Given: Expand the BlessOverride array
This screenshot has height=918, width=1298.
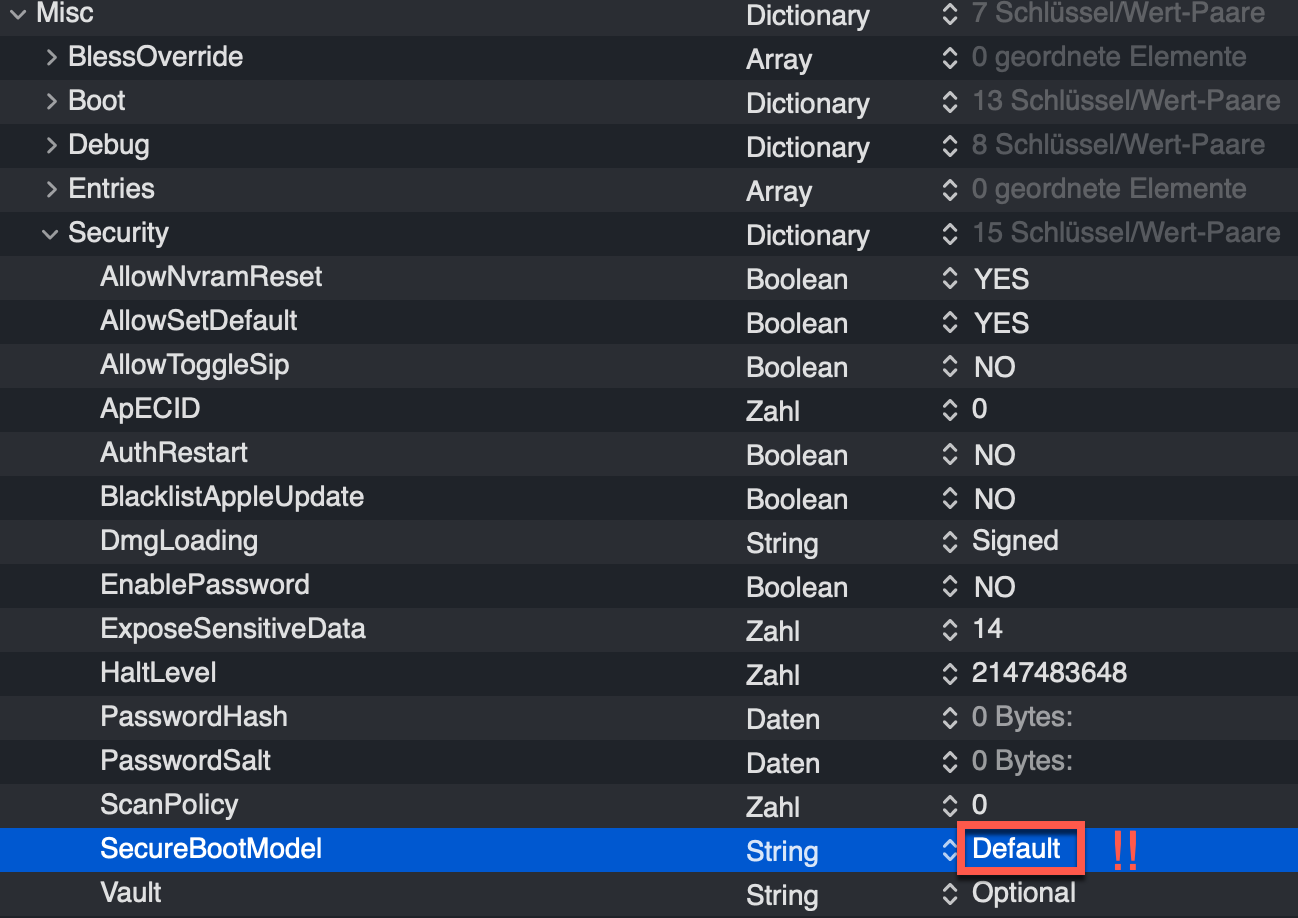Looking at the screenshot, I should pyautogui.click(x=51, y=58).
